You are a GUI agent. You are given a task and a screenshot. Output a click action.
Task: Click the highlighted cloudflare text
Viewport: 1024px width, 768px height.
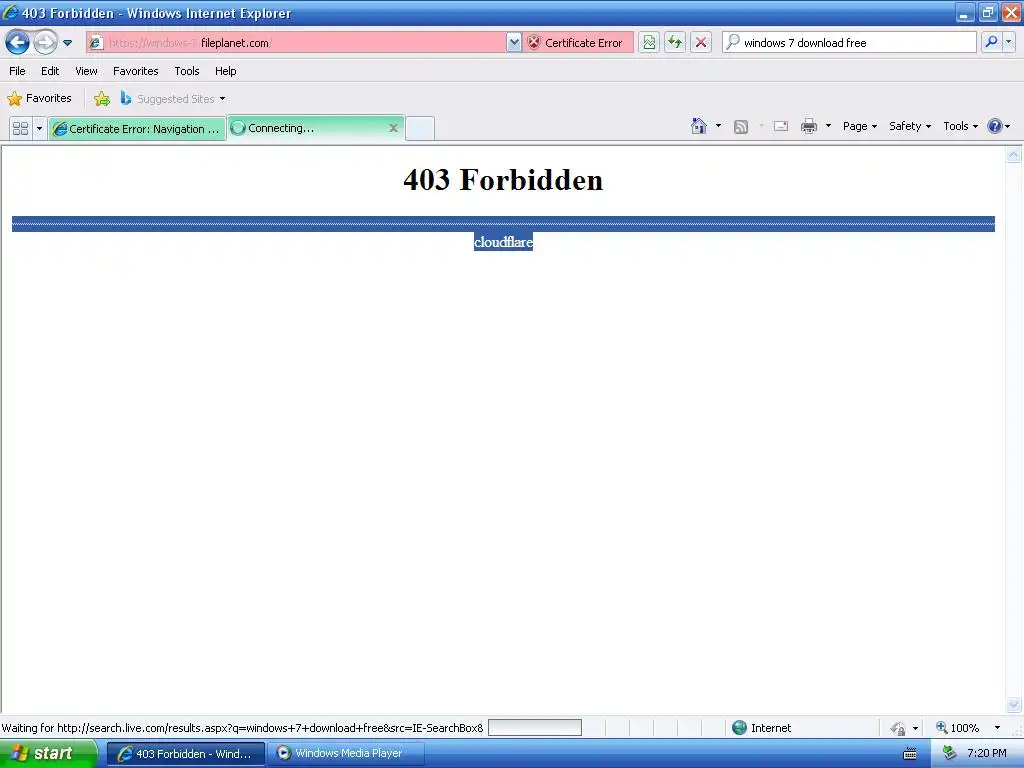504,242
